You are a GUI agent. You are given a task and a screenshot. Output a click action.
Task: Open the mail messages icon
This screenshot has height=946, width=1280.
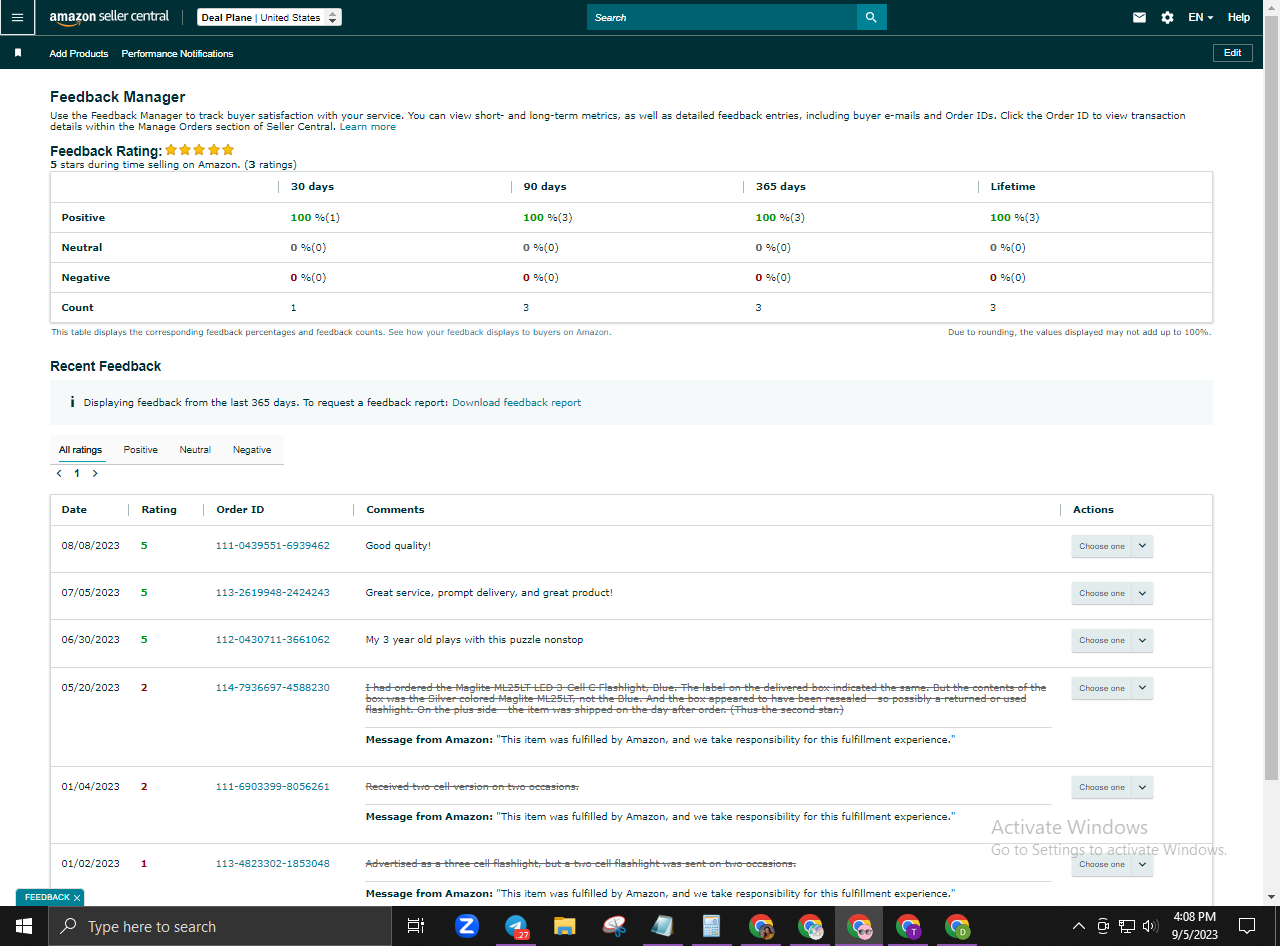pyautogui.click(x=1139, y=17)
